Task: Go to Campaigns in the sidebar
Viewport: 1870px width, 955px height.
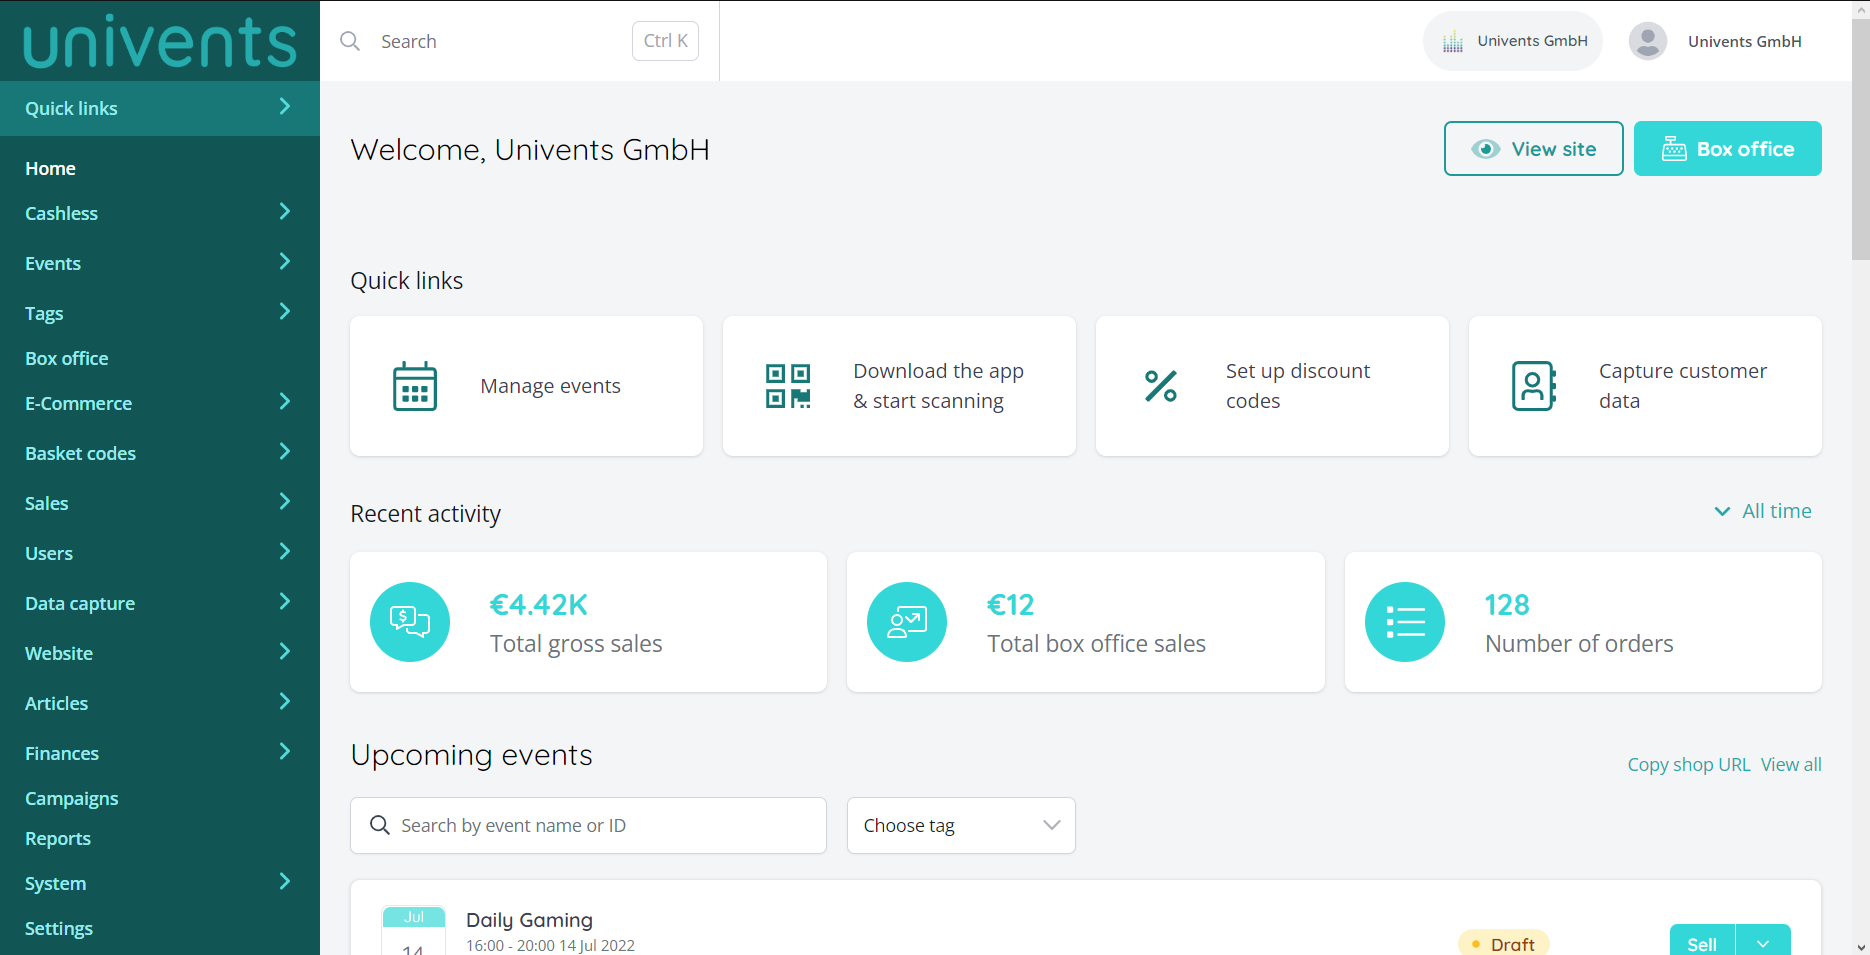Action: click(x=72, y=798)
